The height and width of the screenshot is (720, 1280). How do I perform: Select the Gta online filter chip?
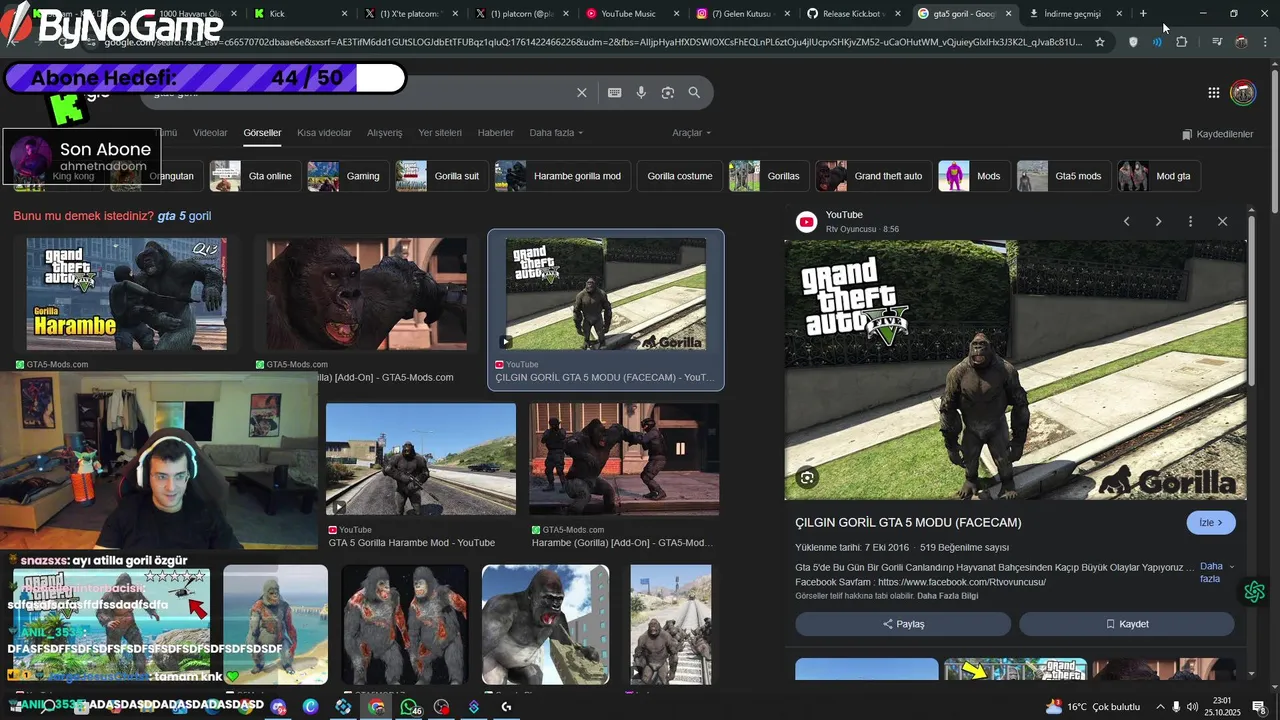255,176
